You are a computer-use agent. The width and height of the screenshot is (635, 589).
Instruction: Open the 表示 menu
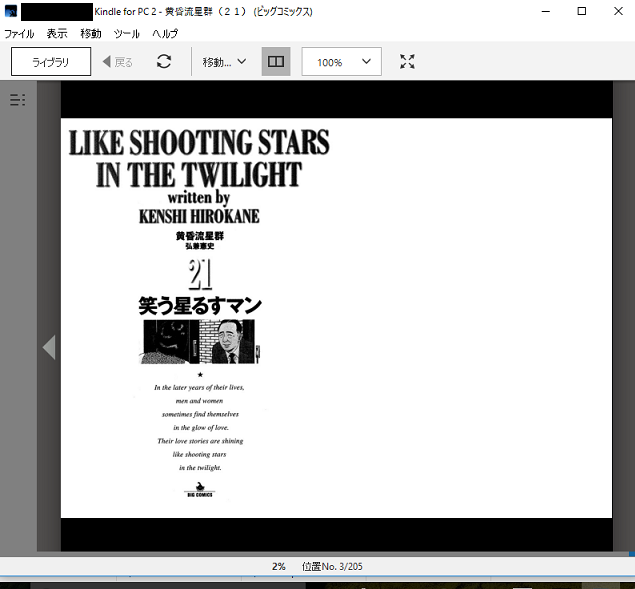coord(57,34)
